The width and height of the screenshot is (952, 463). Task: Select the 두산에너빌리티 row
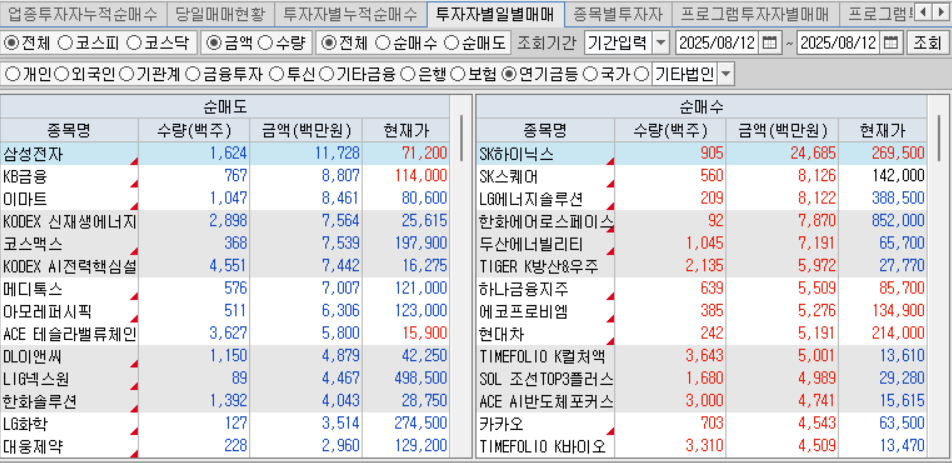point(702,243)
